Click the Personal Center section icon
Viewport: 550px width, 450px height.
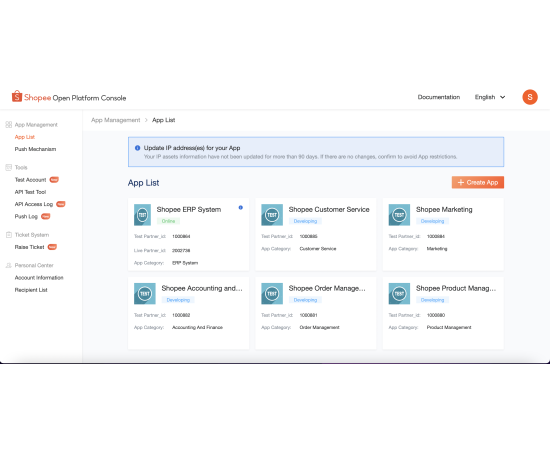pyautogui.click(x=9, y=265)
